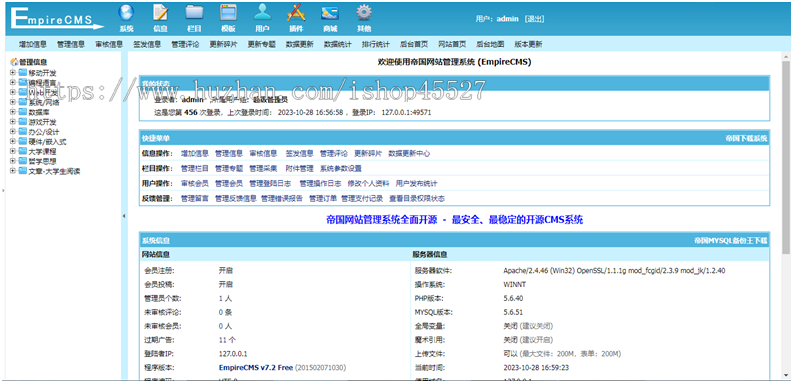Open the 信息 (Information) notepad icon
793x383 pixels.
click(x=160, y=13)
